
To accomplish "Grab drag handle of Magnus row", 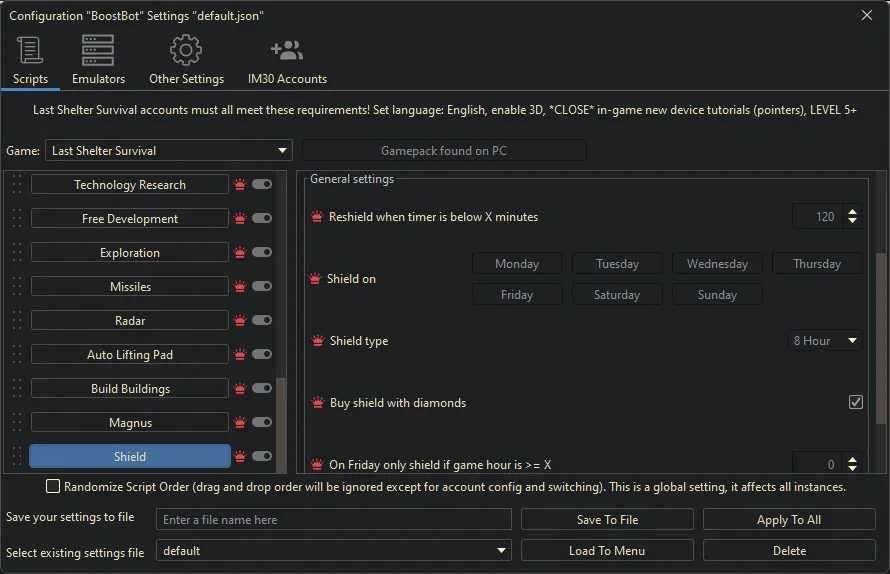I will click(x=17, y=423).
